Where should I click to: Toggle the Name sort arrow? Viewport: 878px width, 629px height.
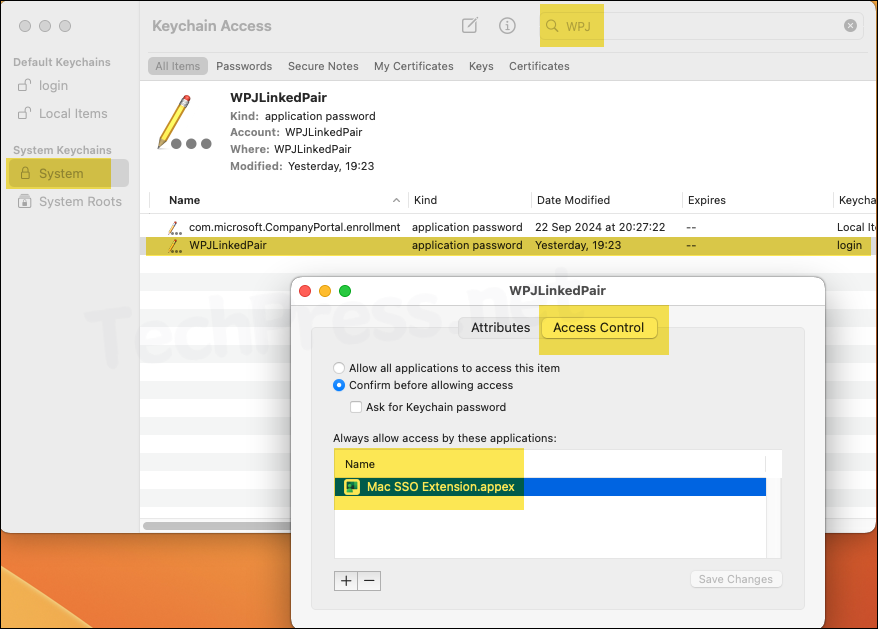point(396,200)
